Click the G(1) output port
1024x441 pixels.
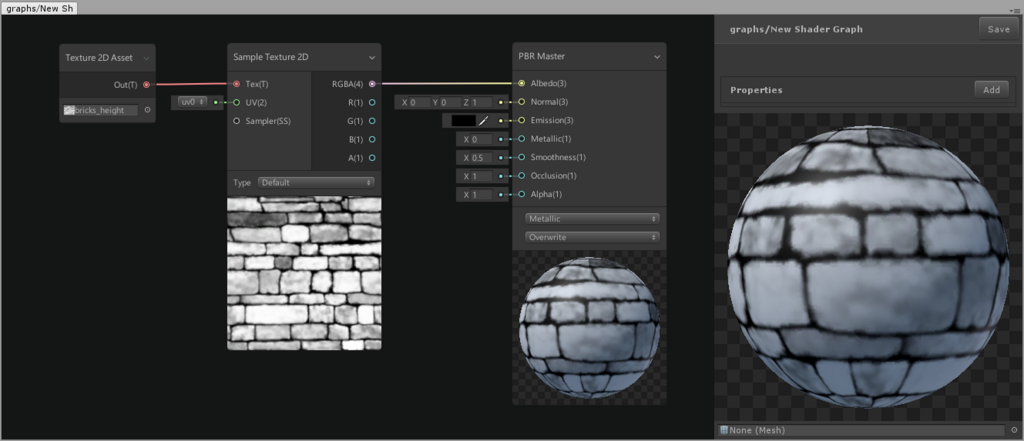click(x=372, y=121)
